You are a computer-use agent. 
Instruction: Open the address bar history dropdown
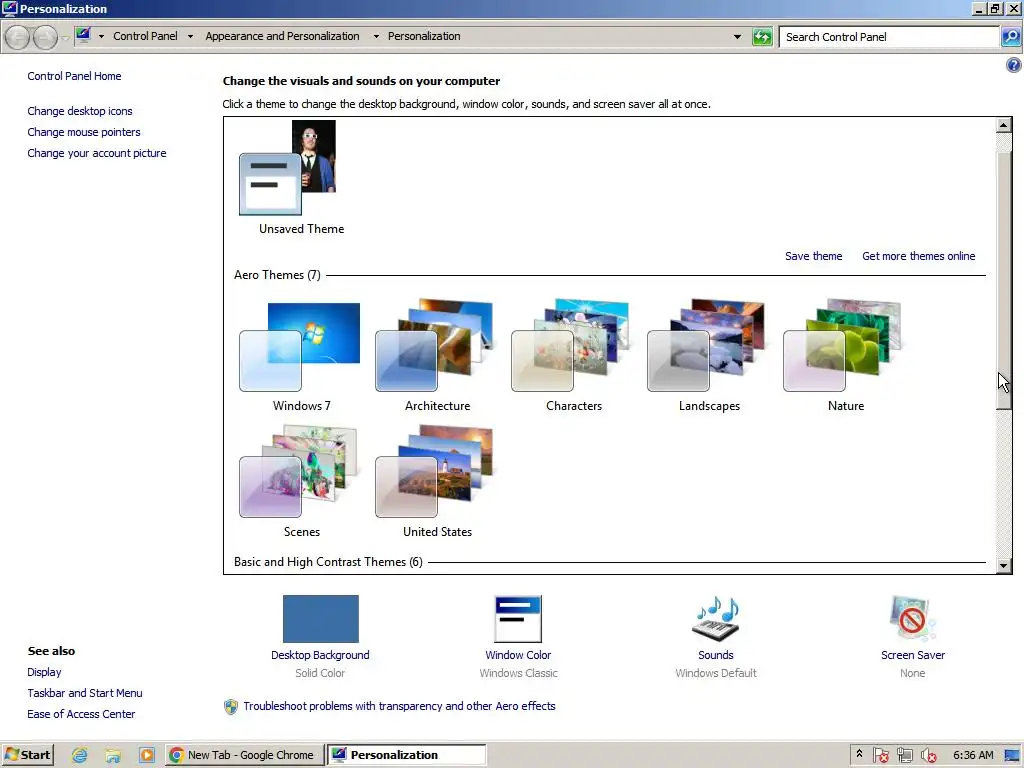[x=737, y=37]
